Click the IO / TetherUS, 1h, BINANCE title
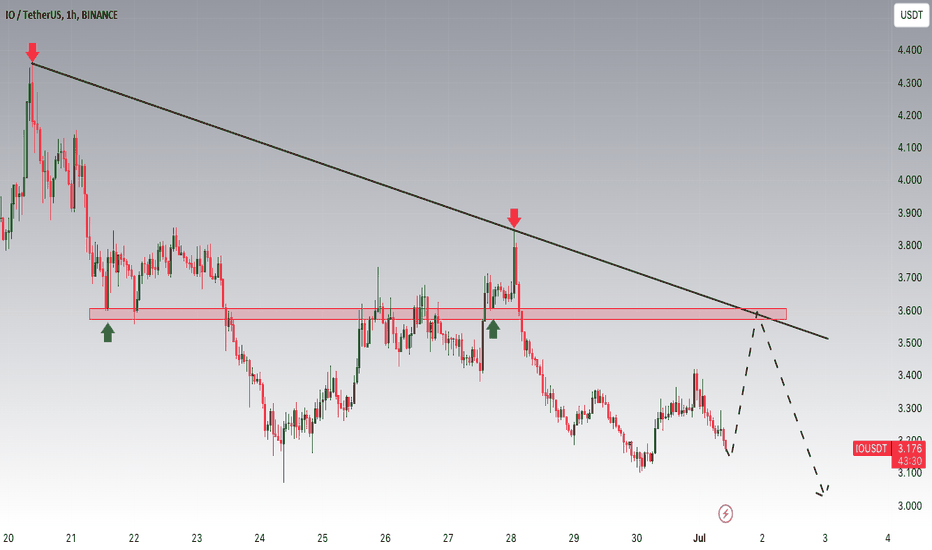This screenshot has height=550, width=932. [61, 15]
